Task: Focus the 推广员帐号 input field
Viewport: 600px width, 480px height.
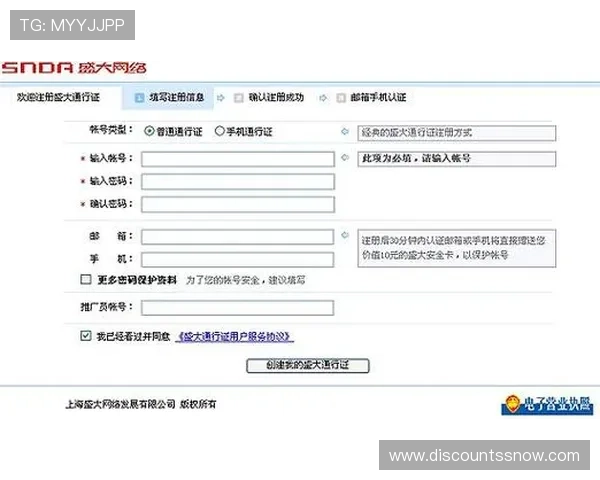Action: pos(237,308)
